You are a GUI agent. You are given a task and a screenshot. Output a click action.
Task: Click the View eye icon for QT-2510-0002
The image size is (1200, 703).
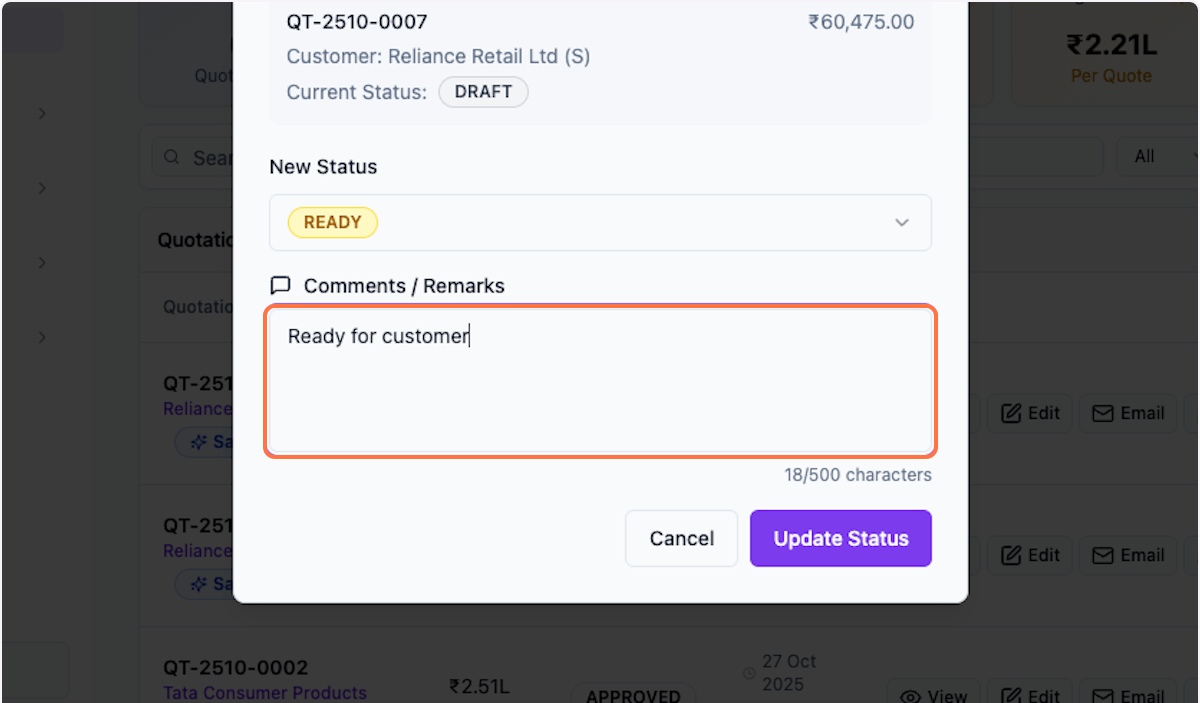pyautogui.click(x=910, y=696)
